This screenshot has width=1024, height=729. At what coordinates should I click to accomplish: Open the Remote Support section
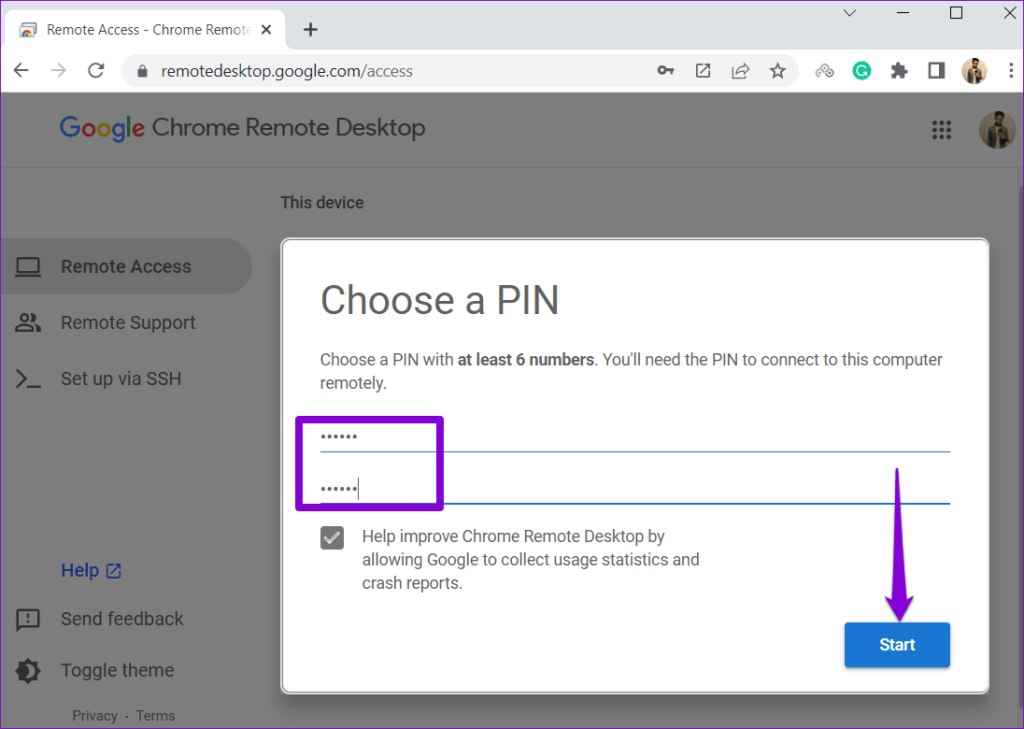[x=128, y=322]
